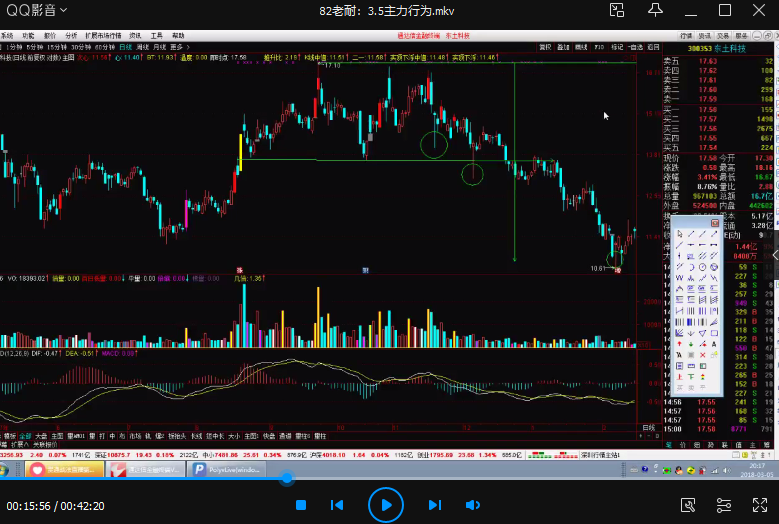Open the 分析 menu in stock software
The height and width of the screenshot is (524, 779).
click(x=71, y=35)
